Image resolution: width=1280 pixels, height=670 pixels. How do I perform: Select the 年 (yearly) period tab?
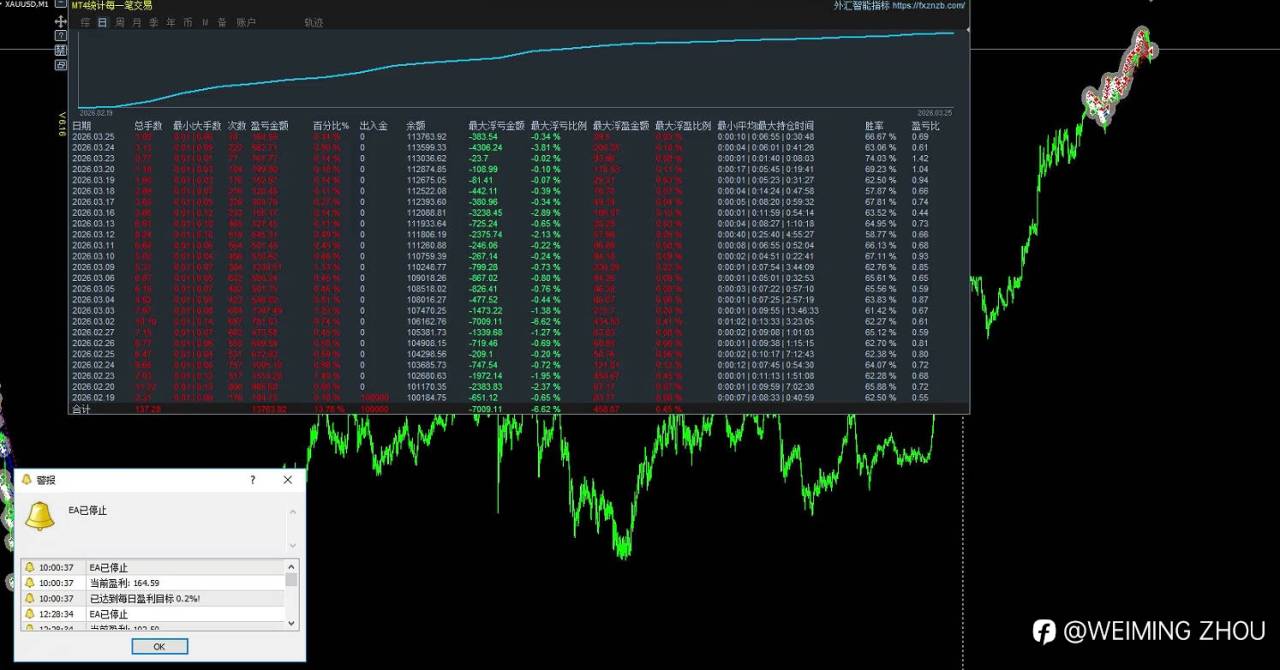click(x=171, y=22)
